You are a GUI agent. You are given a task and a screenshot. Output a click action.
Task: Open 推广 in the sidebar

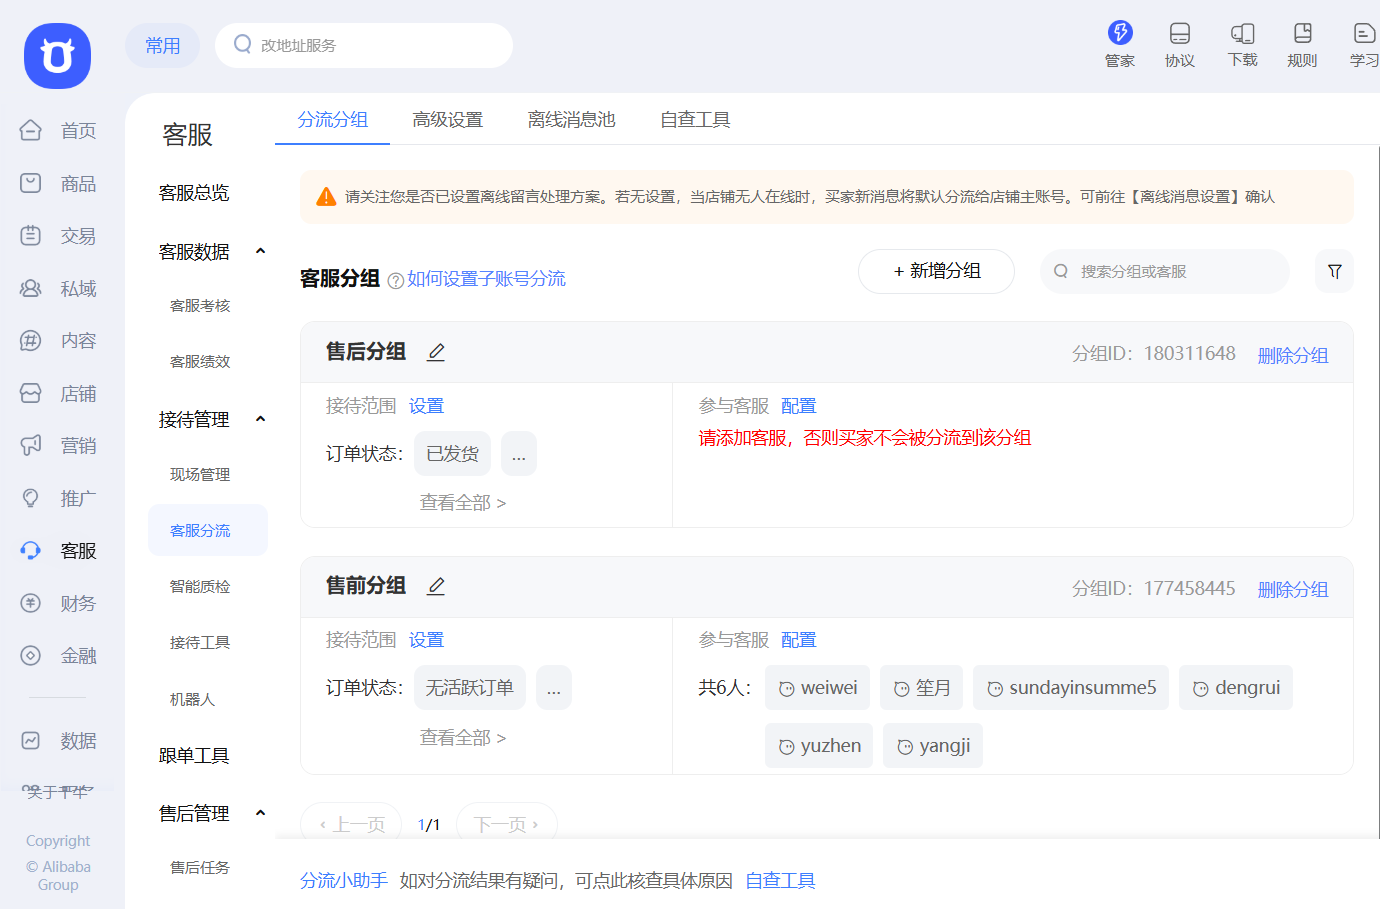[59, 499]
